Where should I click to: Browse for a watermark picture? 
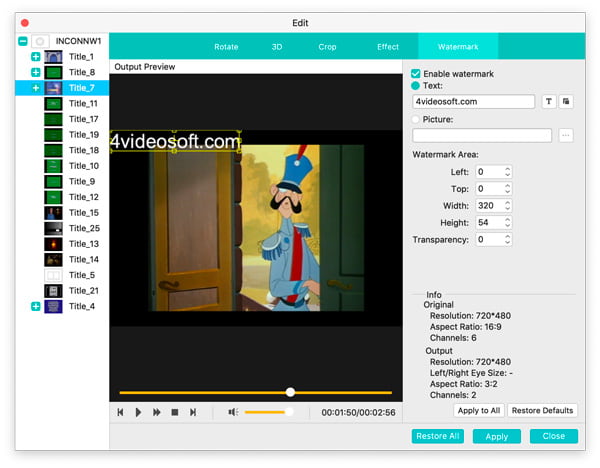click(566, 135)
